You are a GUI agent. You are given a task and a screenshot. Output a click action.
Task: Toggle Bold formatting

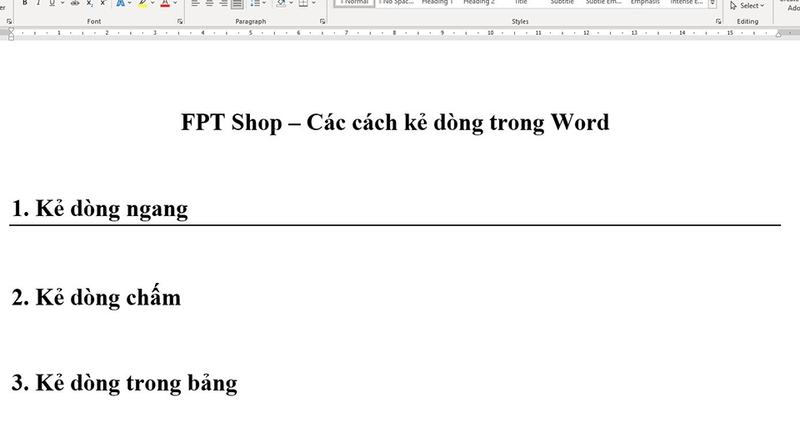[24, 3]
